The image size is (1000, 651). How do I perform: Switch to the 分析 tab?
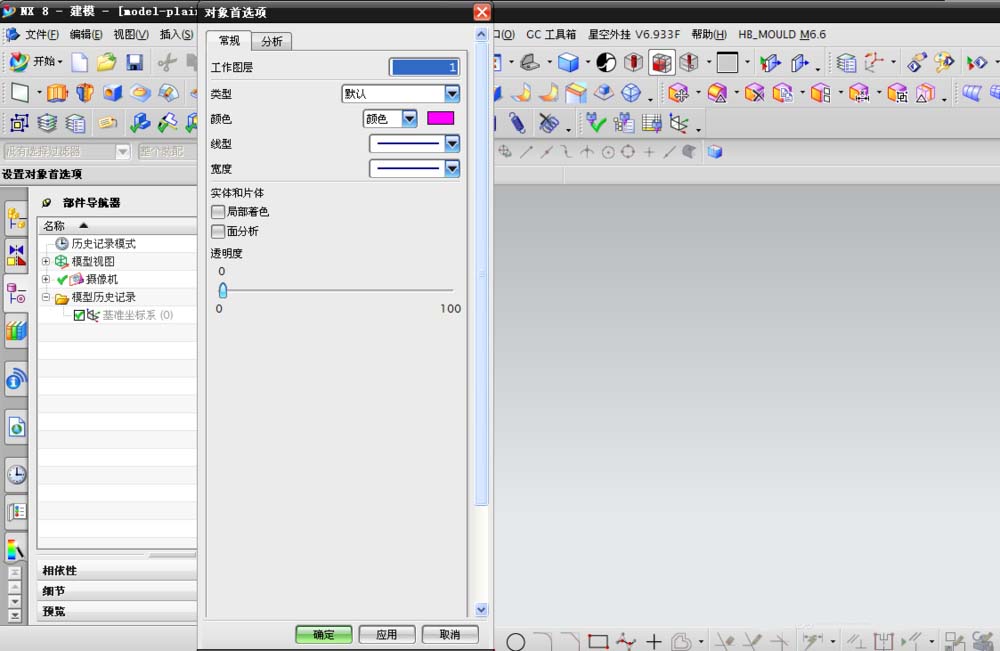[270, 41]
